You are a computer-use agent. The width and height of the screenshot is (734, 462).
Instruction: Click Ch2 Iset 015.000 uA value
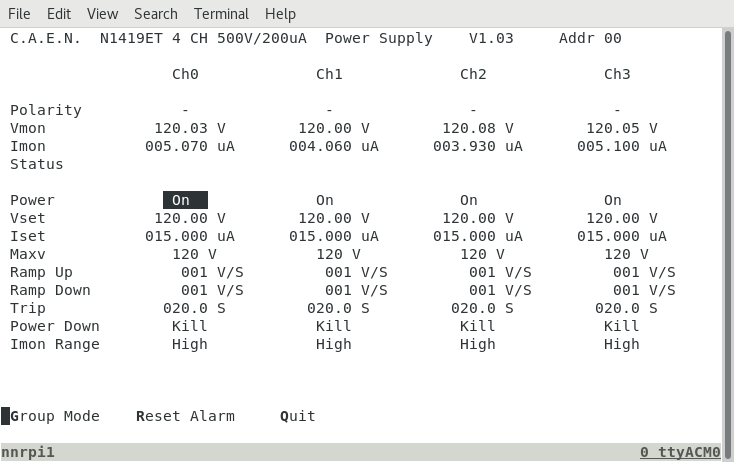pos(477,236)
